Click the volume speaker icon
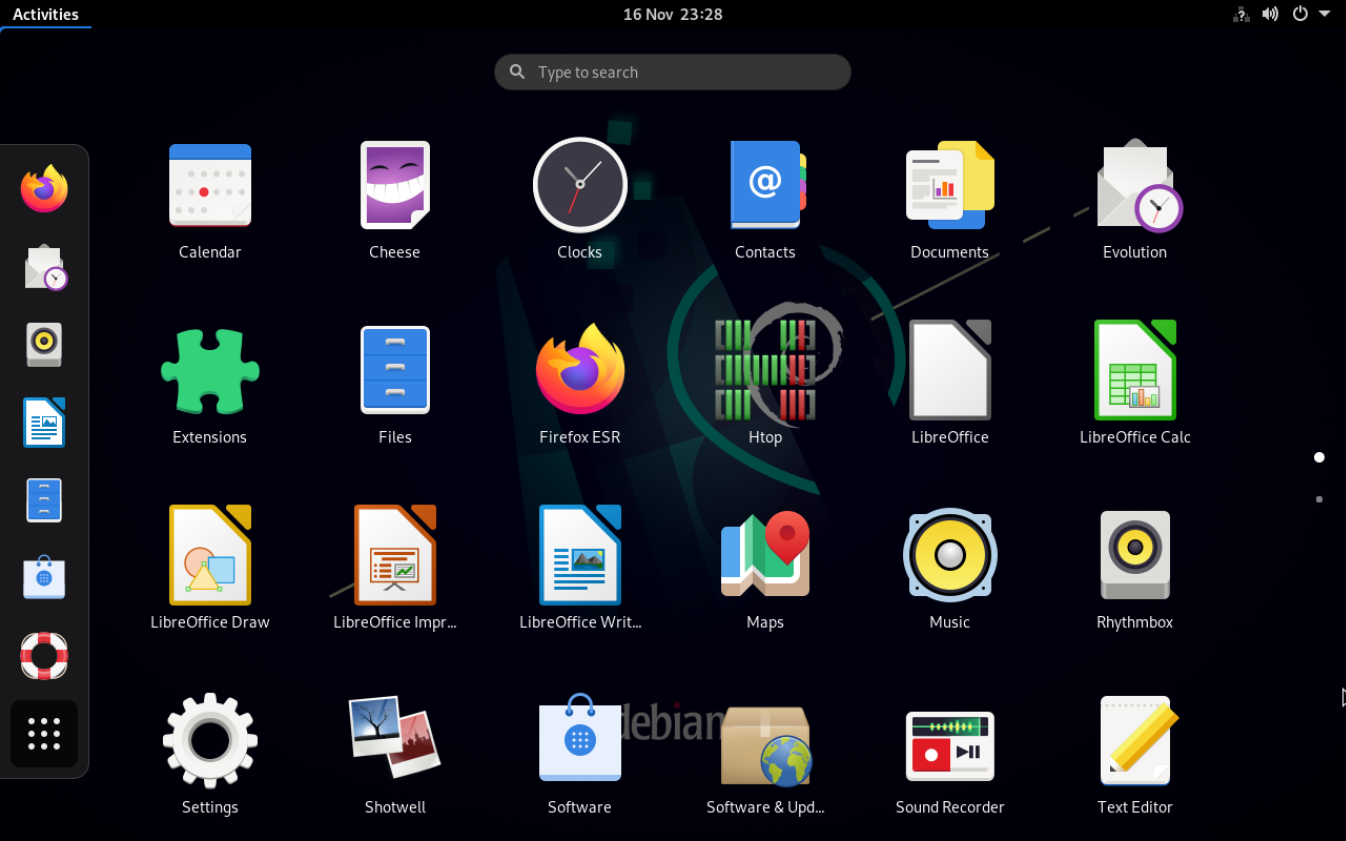 click(x=1271, y=14)
